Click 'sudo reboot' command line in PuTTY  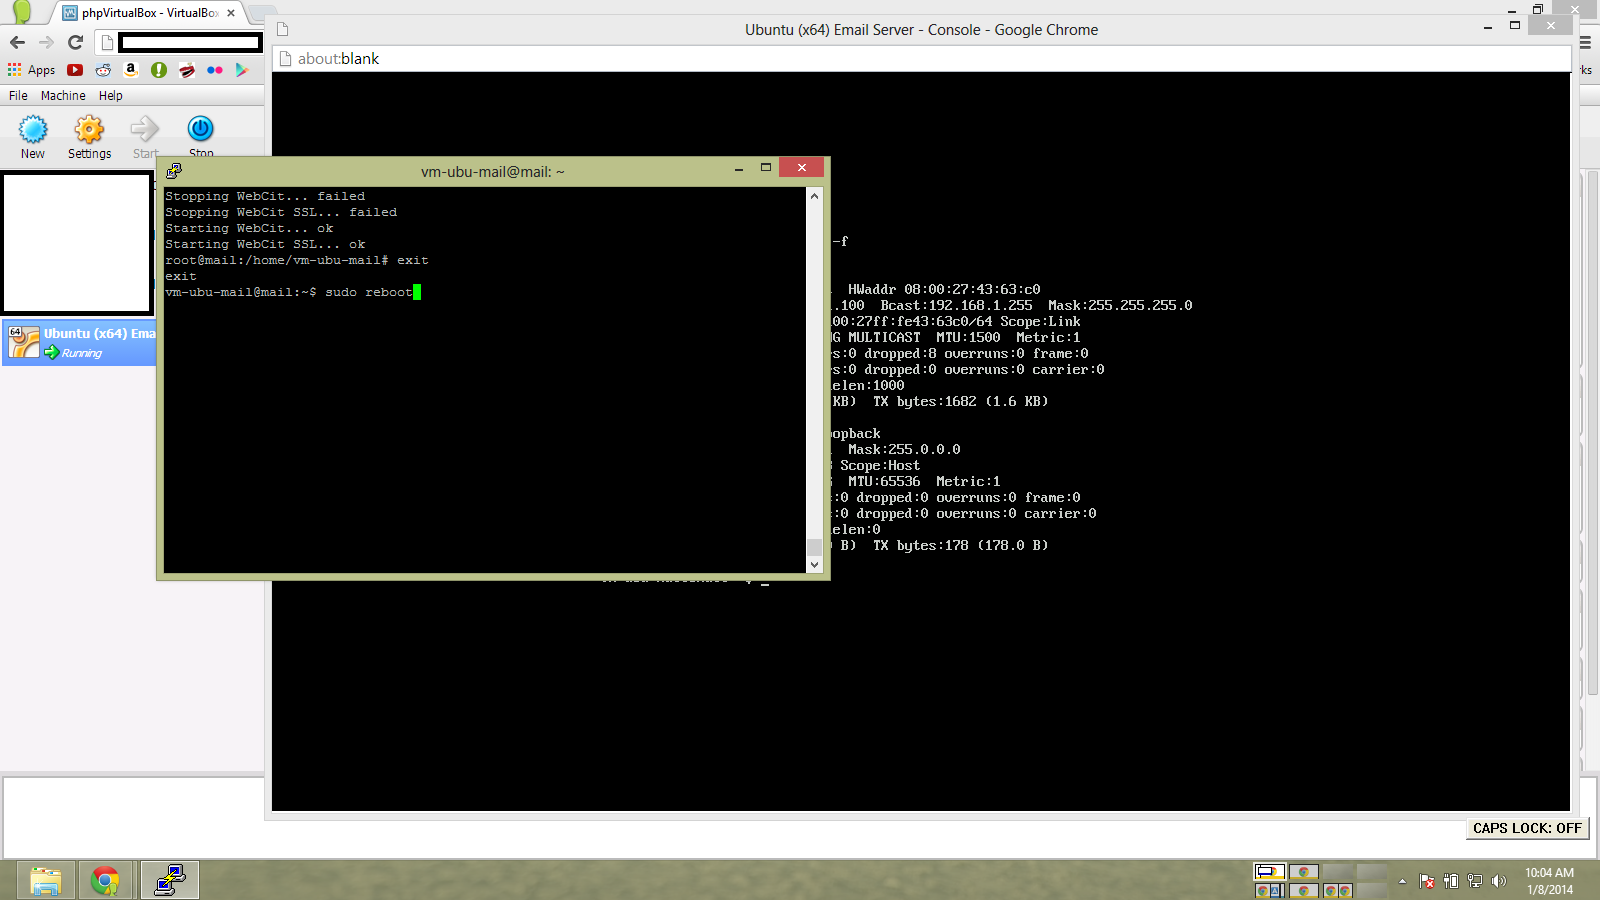click(x=293, y=292)
